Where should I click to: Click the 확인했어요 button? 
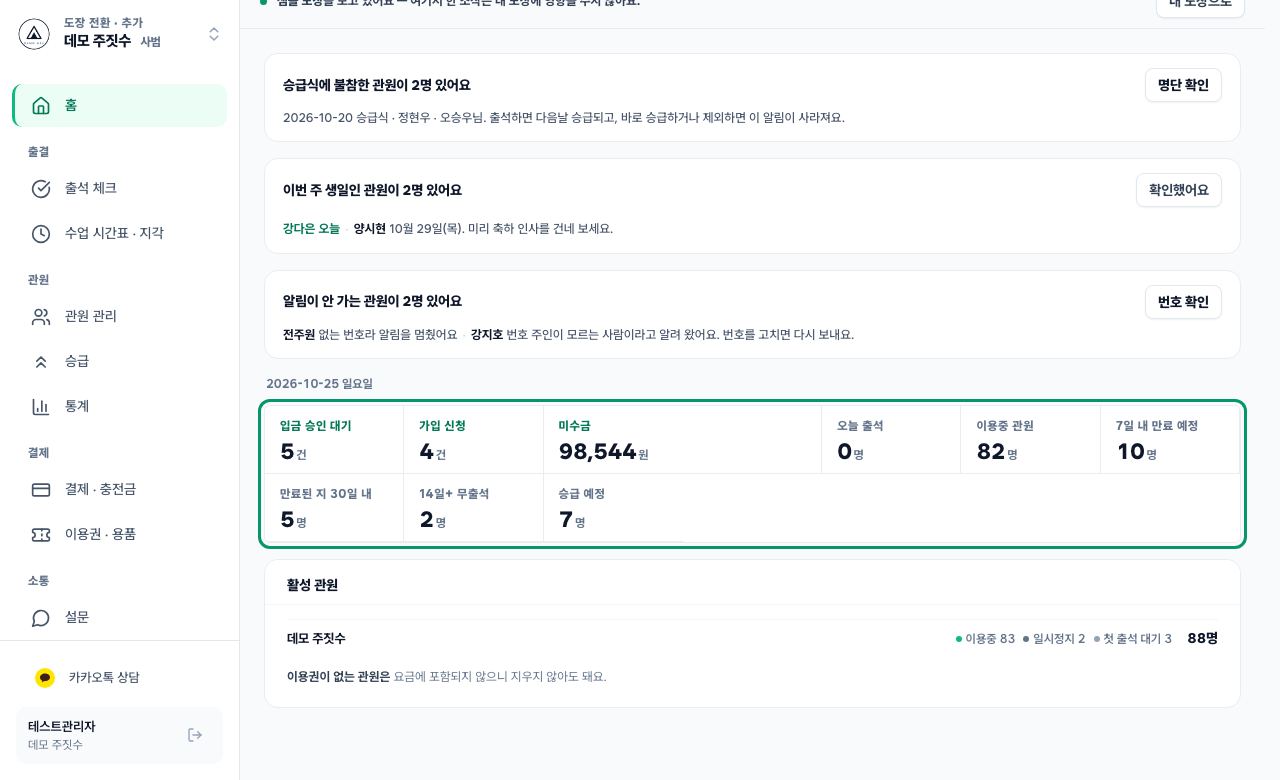(x=1179, y=190)
